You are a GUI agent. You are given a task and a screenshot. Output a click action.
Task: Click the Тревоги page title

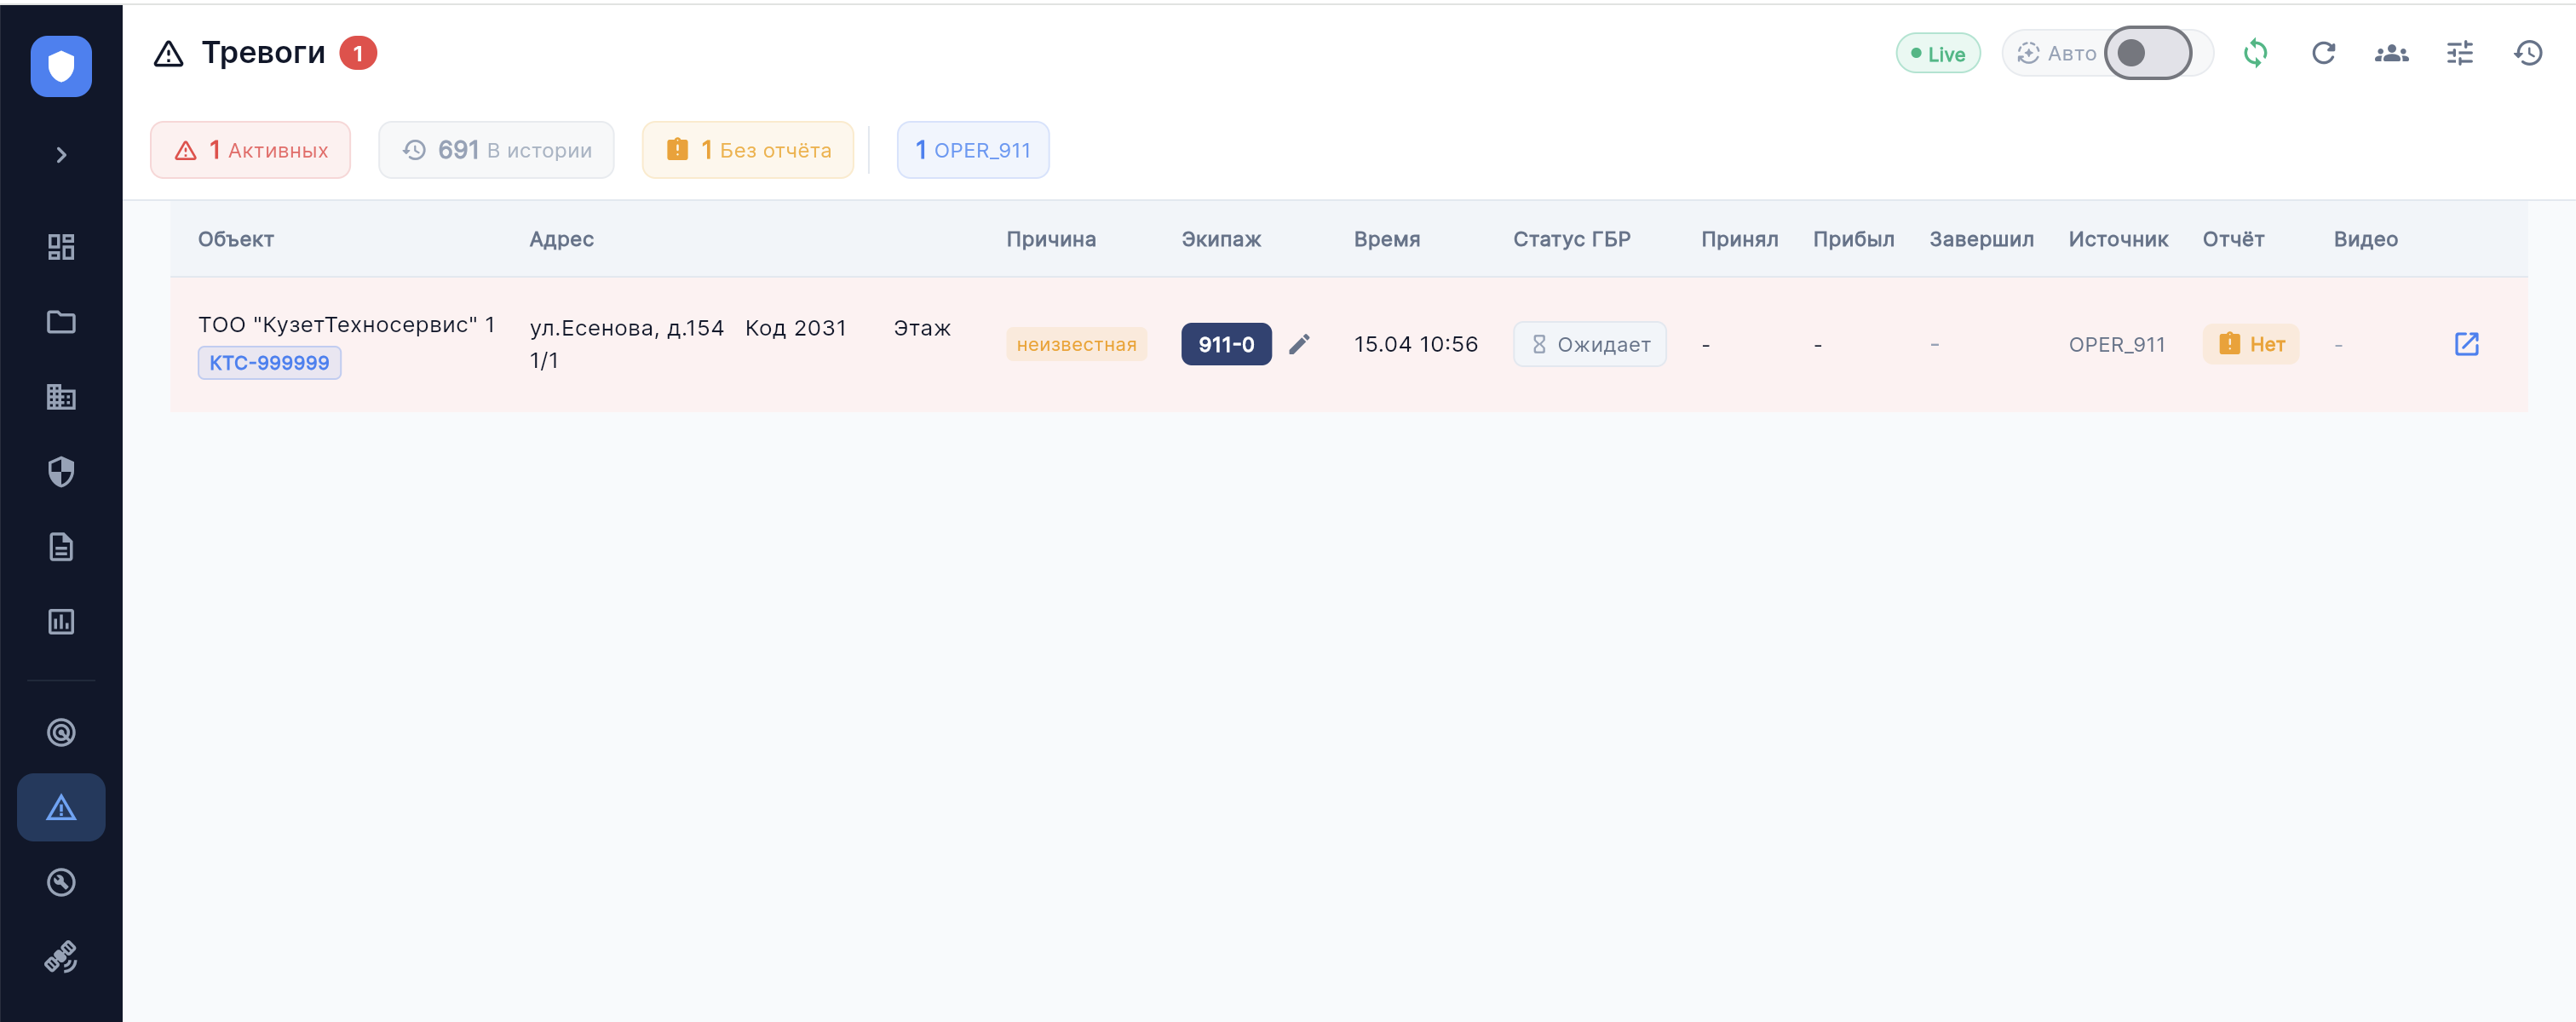pyautogui.click(x=263, y=52)
